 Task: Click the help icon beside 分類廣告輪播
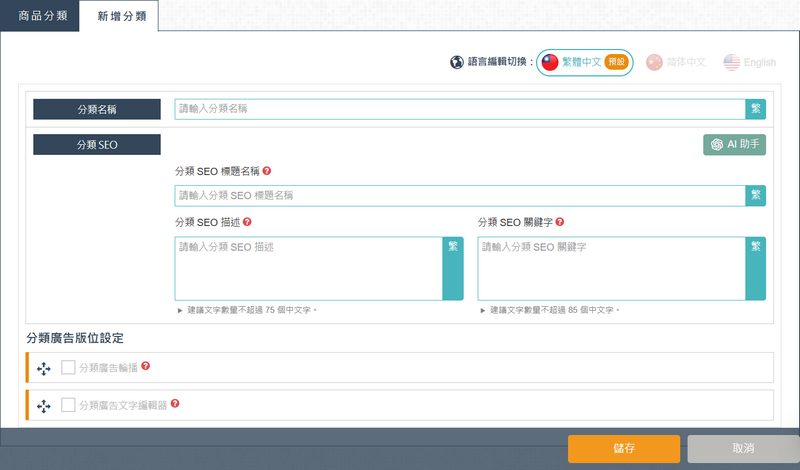pos(146,367)
